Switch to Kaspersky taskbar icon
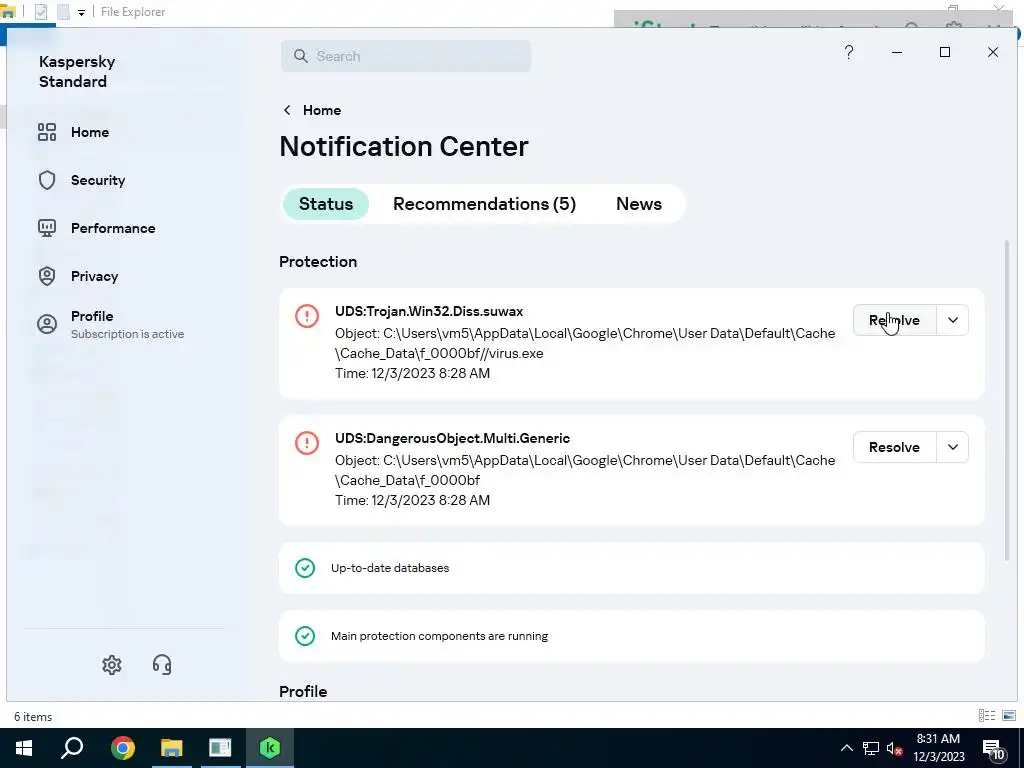Screen dimensions: 1024x768 [270, 748]
